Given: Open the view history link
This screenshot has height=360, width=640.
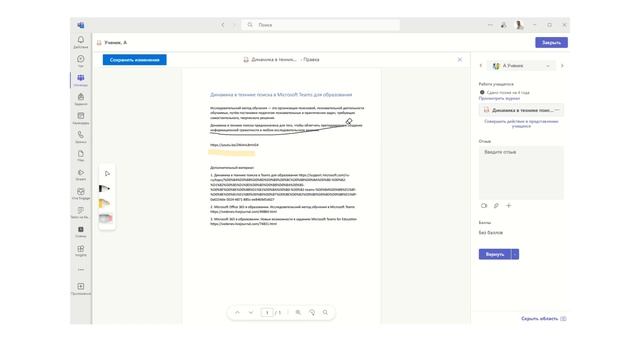Looking at the screenshot, I should pyautogui.click(x=499, y=98).
